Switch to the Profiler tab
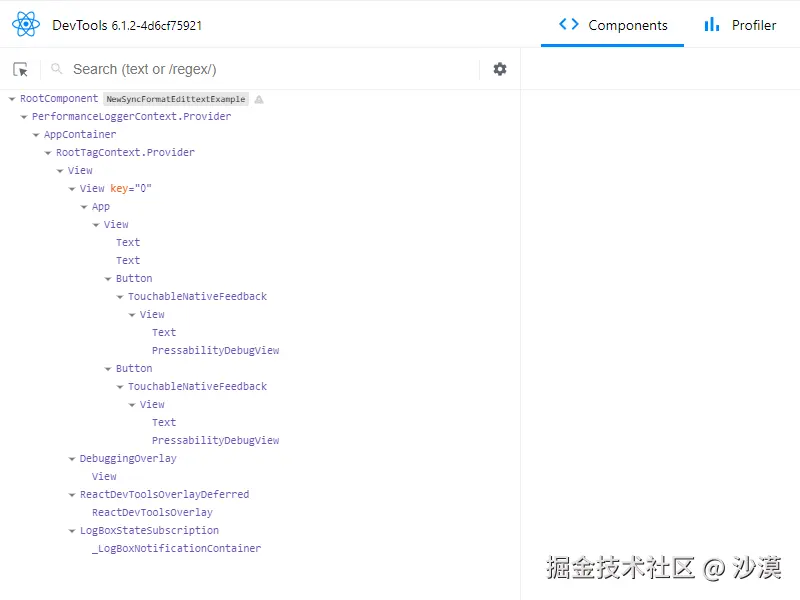This screenshot has height=600, width=800. click(x=740, y=25)
